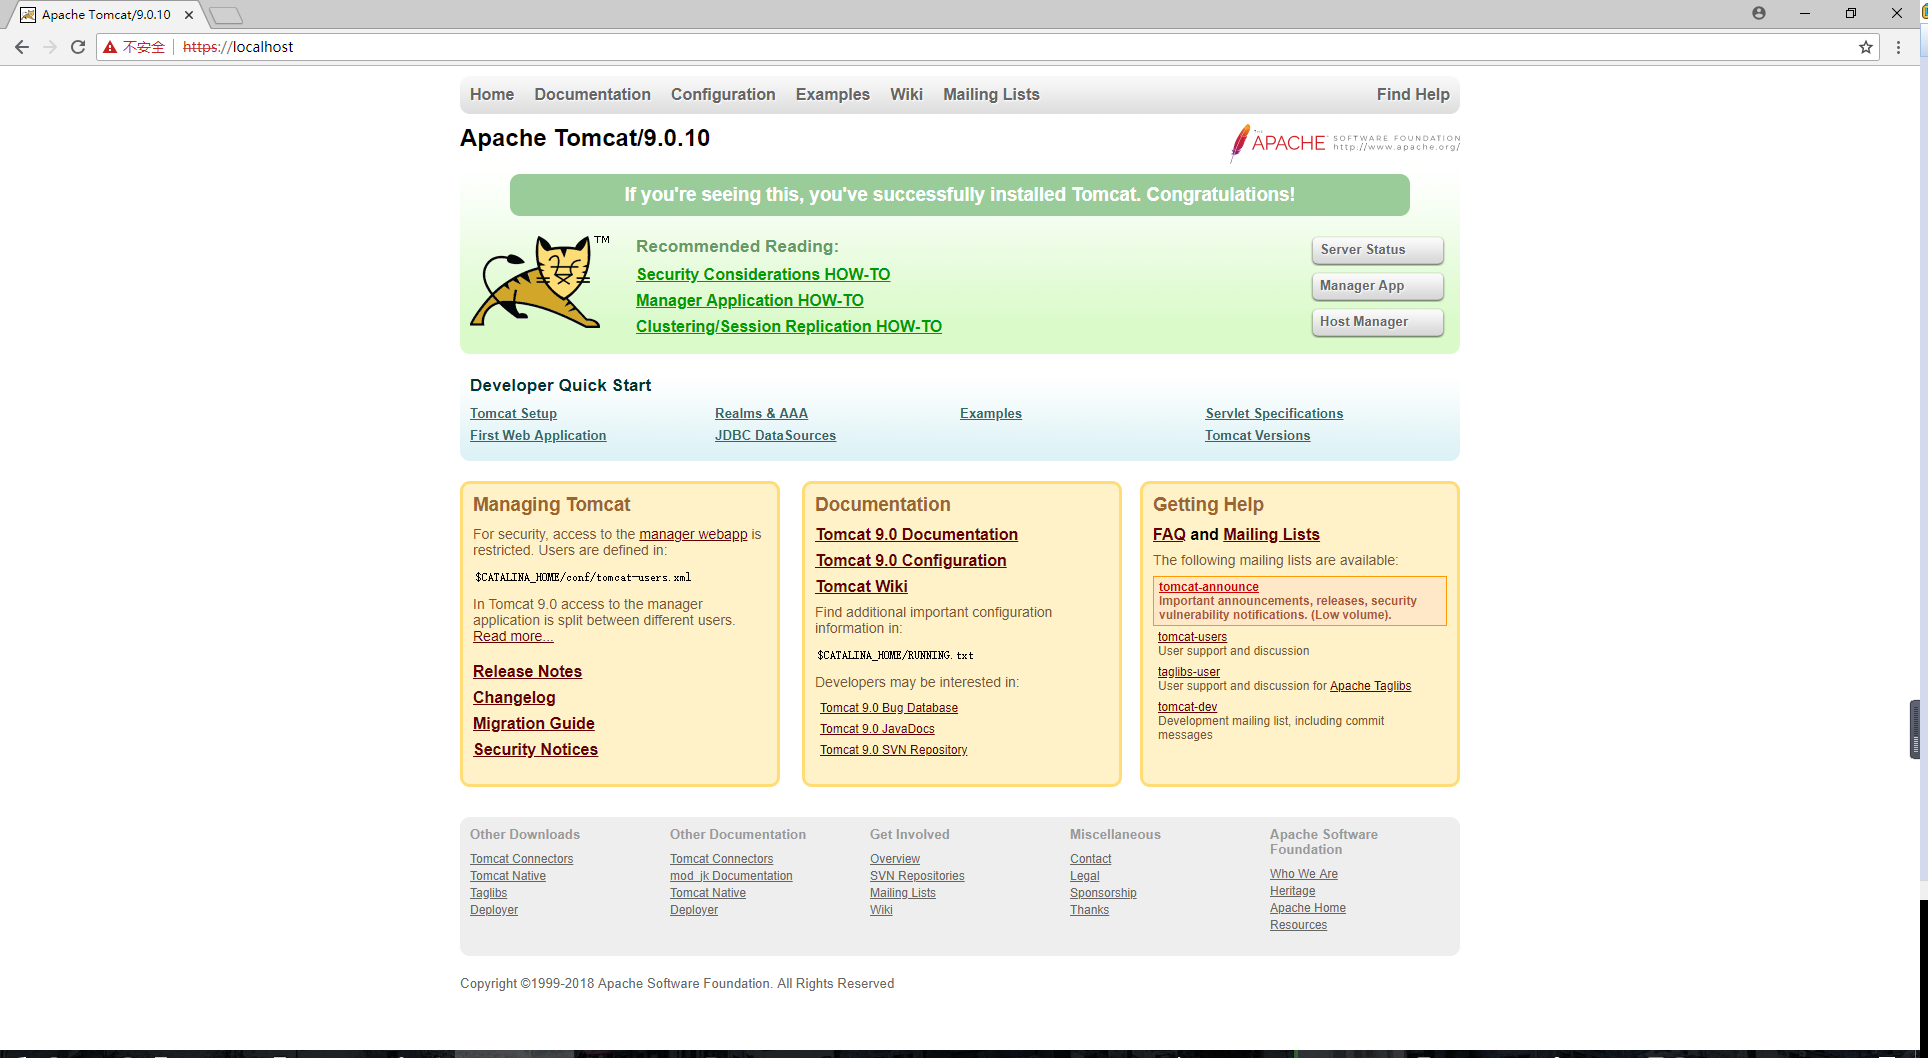Open Taglibs under Other Downloads
This screenshot has height=1058, width=1928.
[x=488, y=893]
